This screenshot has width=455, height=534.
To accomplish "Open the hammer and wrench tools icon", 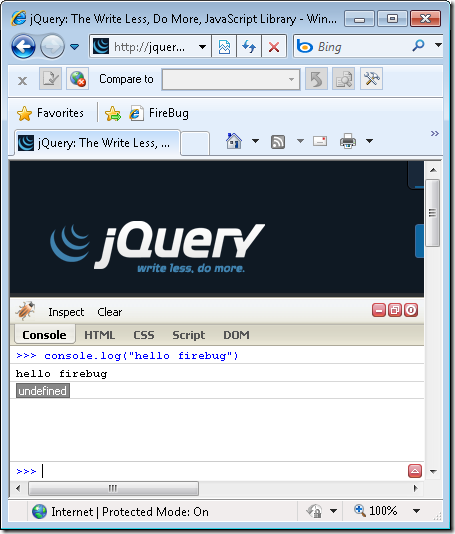I will click(x=372, y=79).
